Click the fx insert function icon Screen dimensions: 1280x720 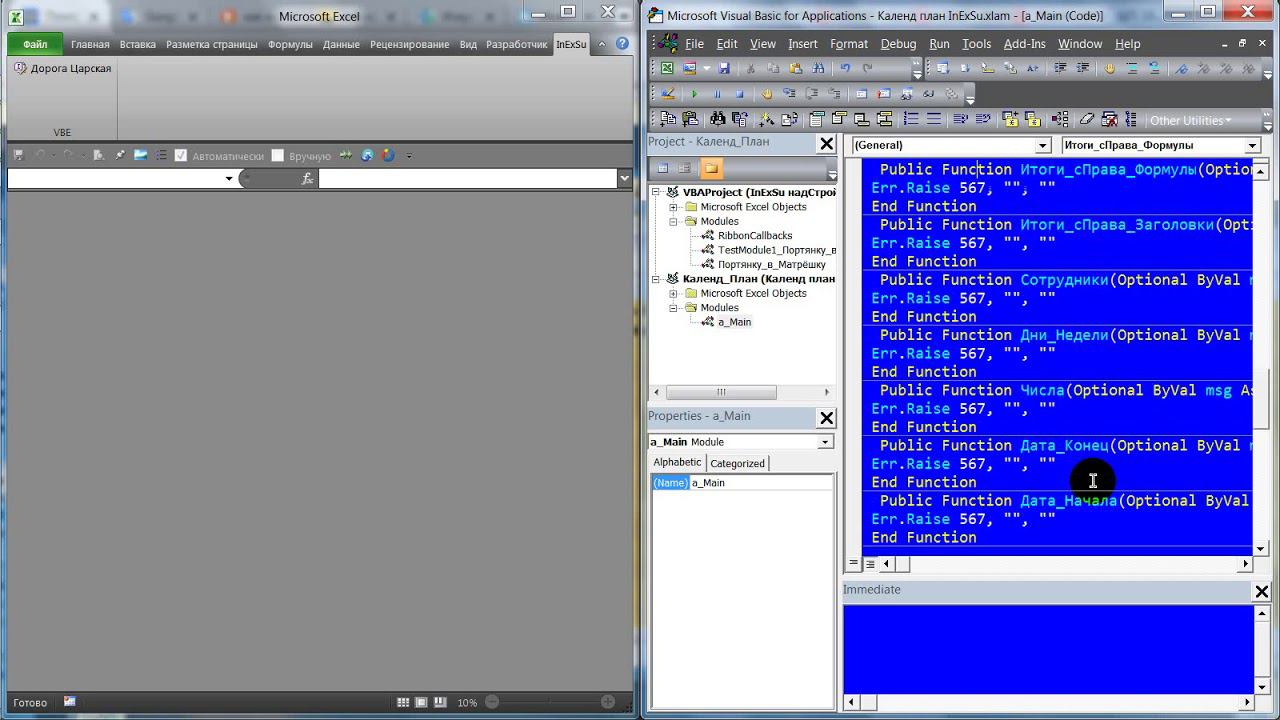(307, 179)
